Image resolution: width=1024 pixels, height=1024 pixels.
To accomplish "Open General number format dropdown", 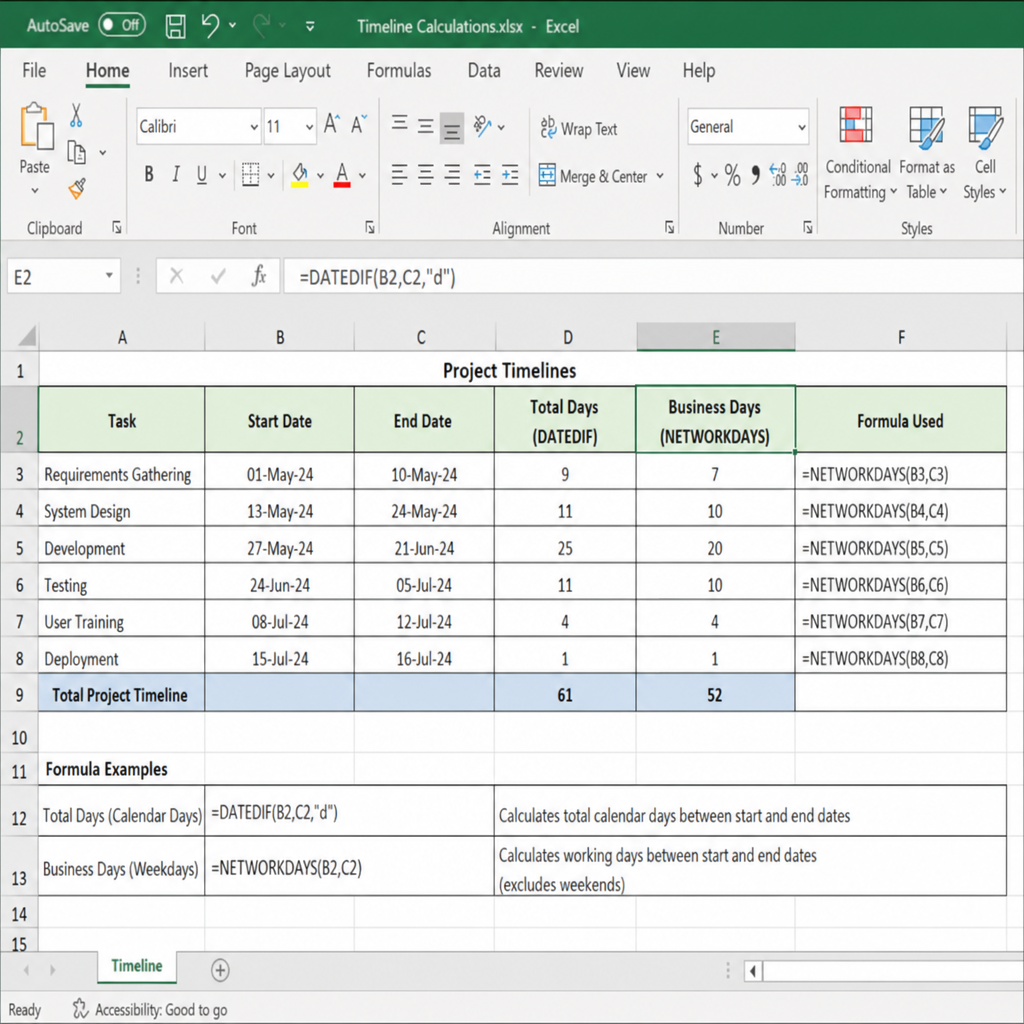I will (x=801, y=127).
